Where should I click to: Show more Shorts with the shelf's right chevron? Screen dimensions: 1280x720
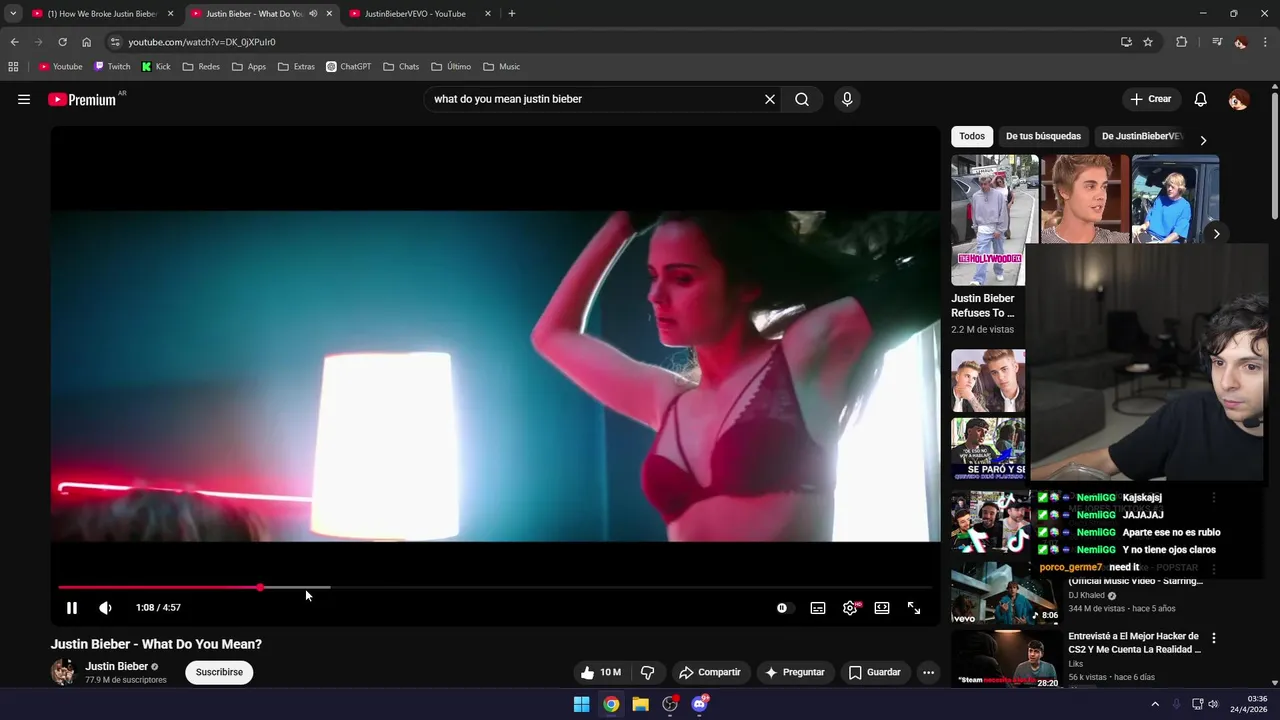[1216, 234]
